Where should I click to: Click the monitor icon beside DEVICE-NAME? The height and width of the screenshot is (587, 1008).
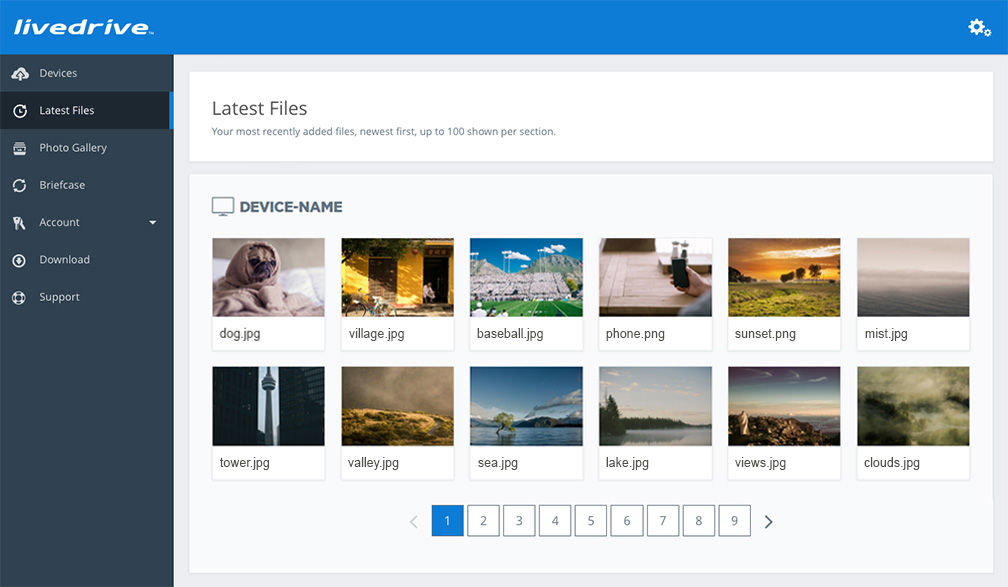click(222, 206)
